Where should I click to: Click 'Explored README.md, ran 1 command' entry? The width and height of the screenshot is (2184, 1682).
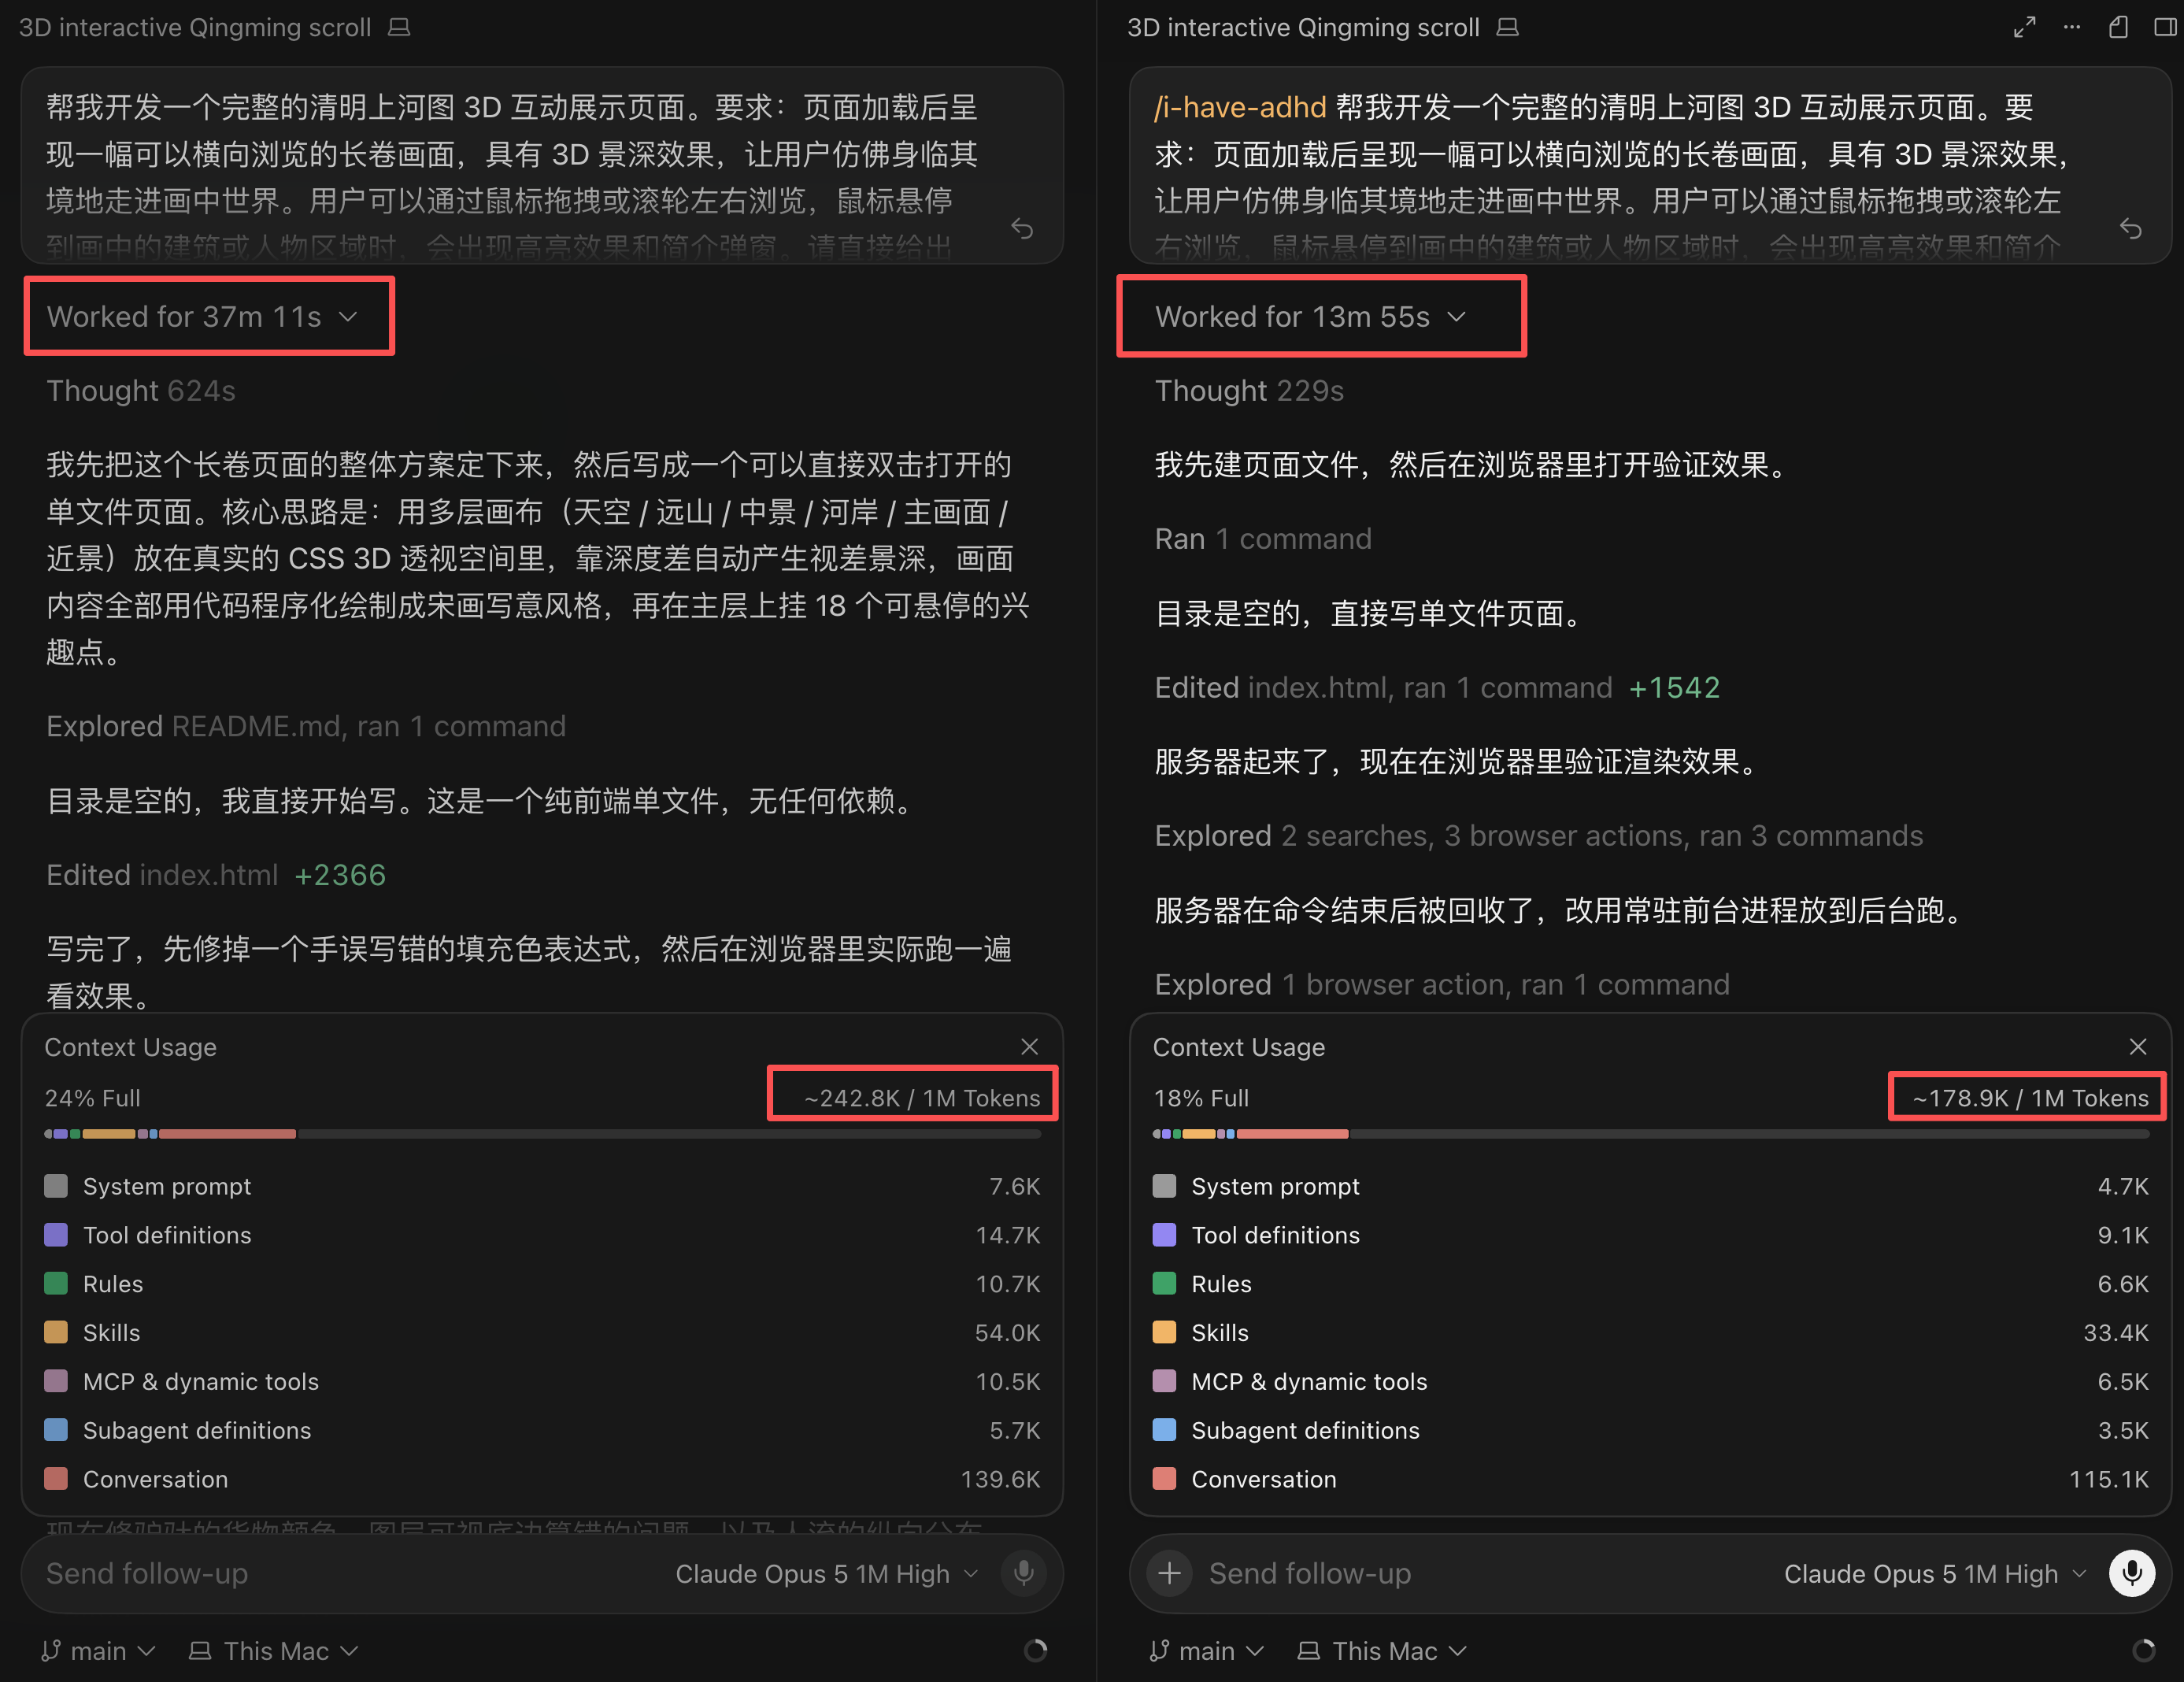point(306,725)
